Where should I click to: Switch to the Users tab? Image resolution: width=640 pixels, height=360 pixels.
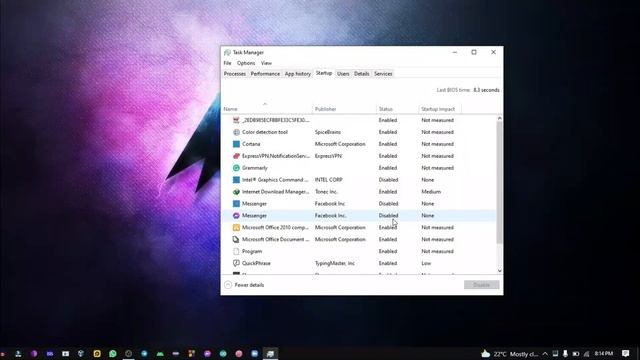tap(343, 74)
